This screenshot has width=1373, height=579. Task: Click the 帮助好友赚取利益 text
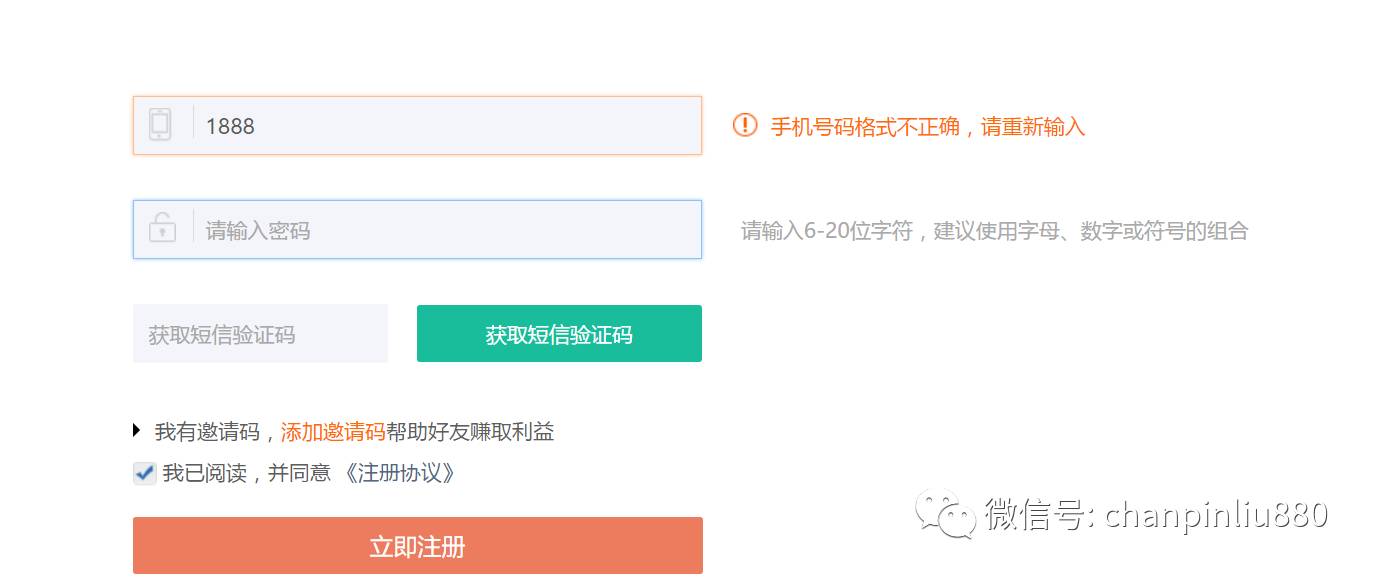pos(470,432)
